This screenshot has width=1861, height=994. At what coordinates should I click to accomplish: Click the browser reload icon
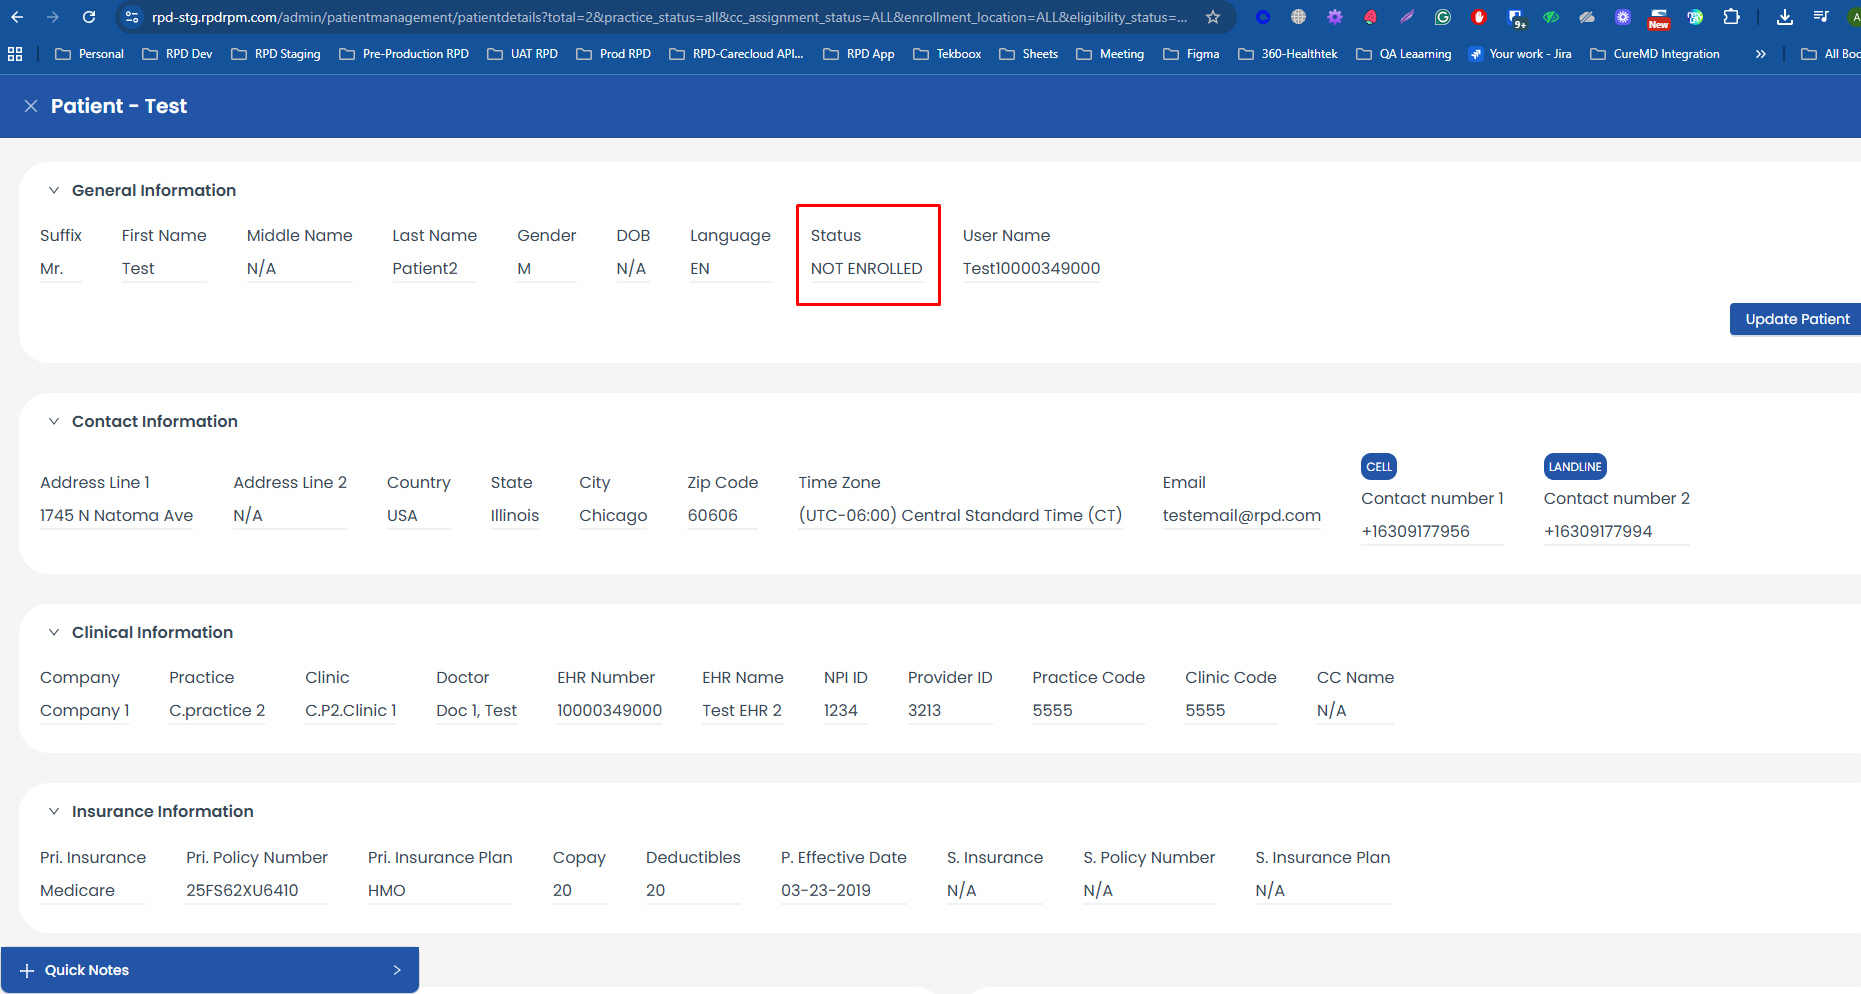(89, 17)
